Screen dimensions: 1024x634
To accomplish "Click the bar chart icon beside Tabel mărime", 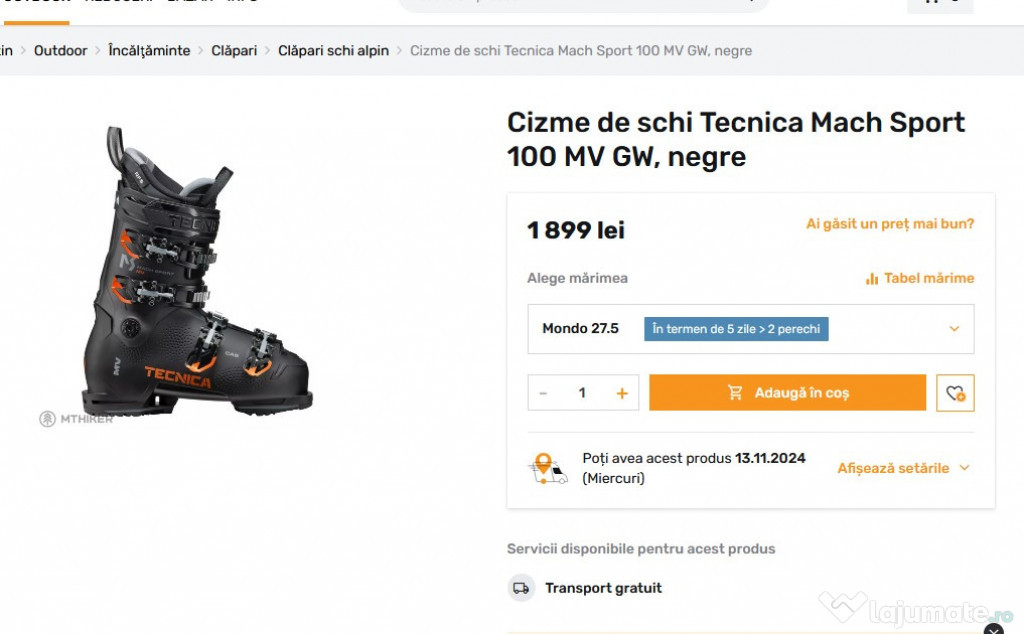I will pyautogui.click(x=872, y=279).
